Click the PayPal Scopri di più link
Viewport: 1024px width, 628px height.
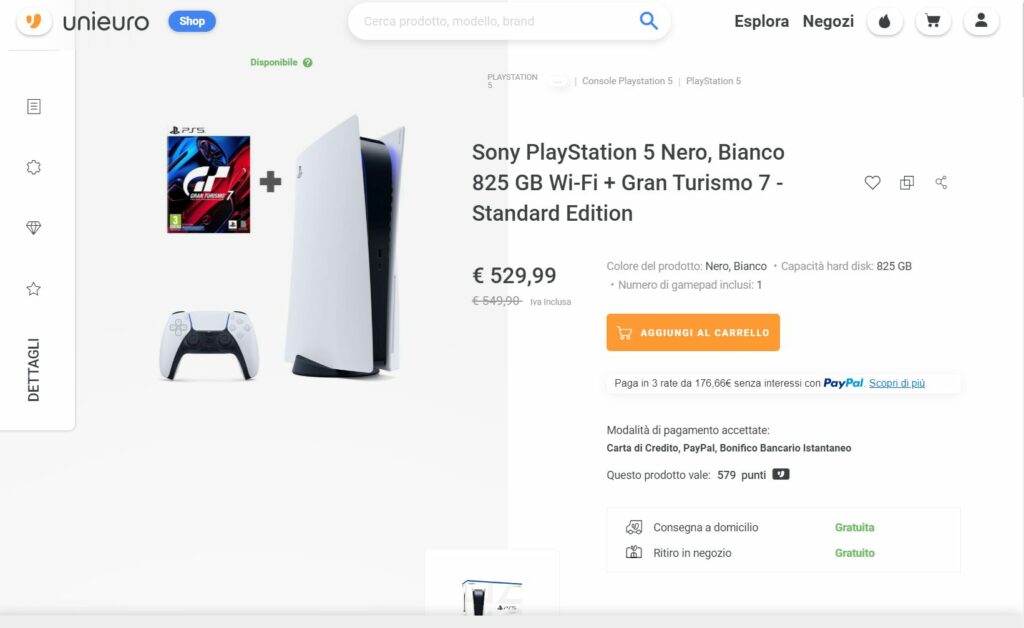pos(897,383)
